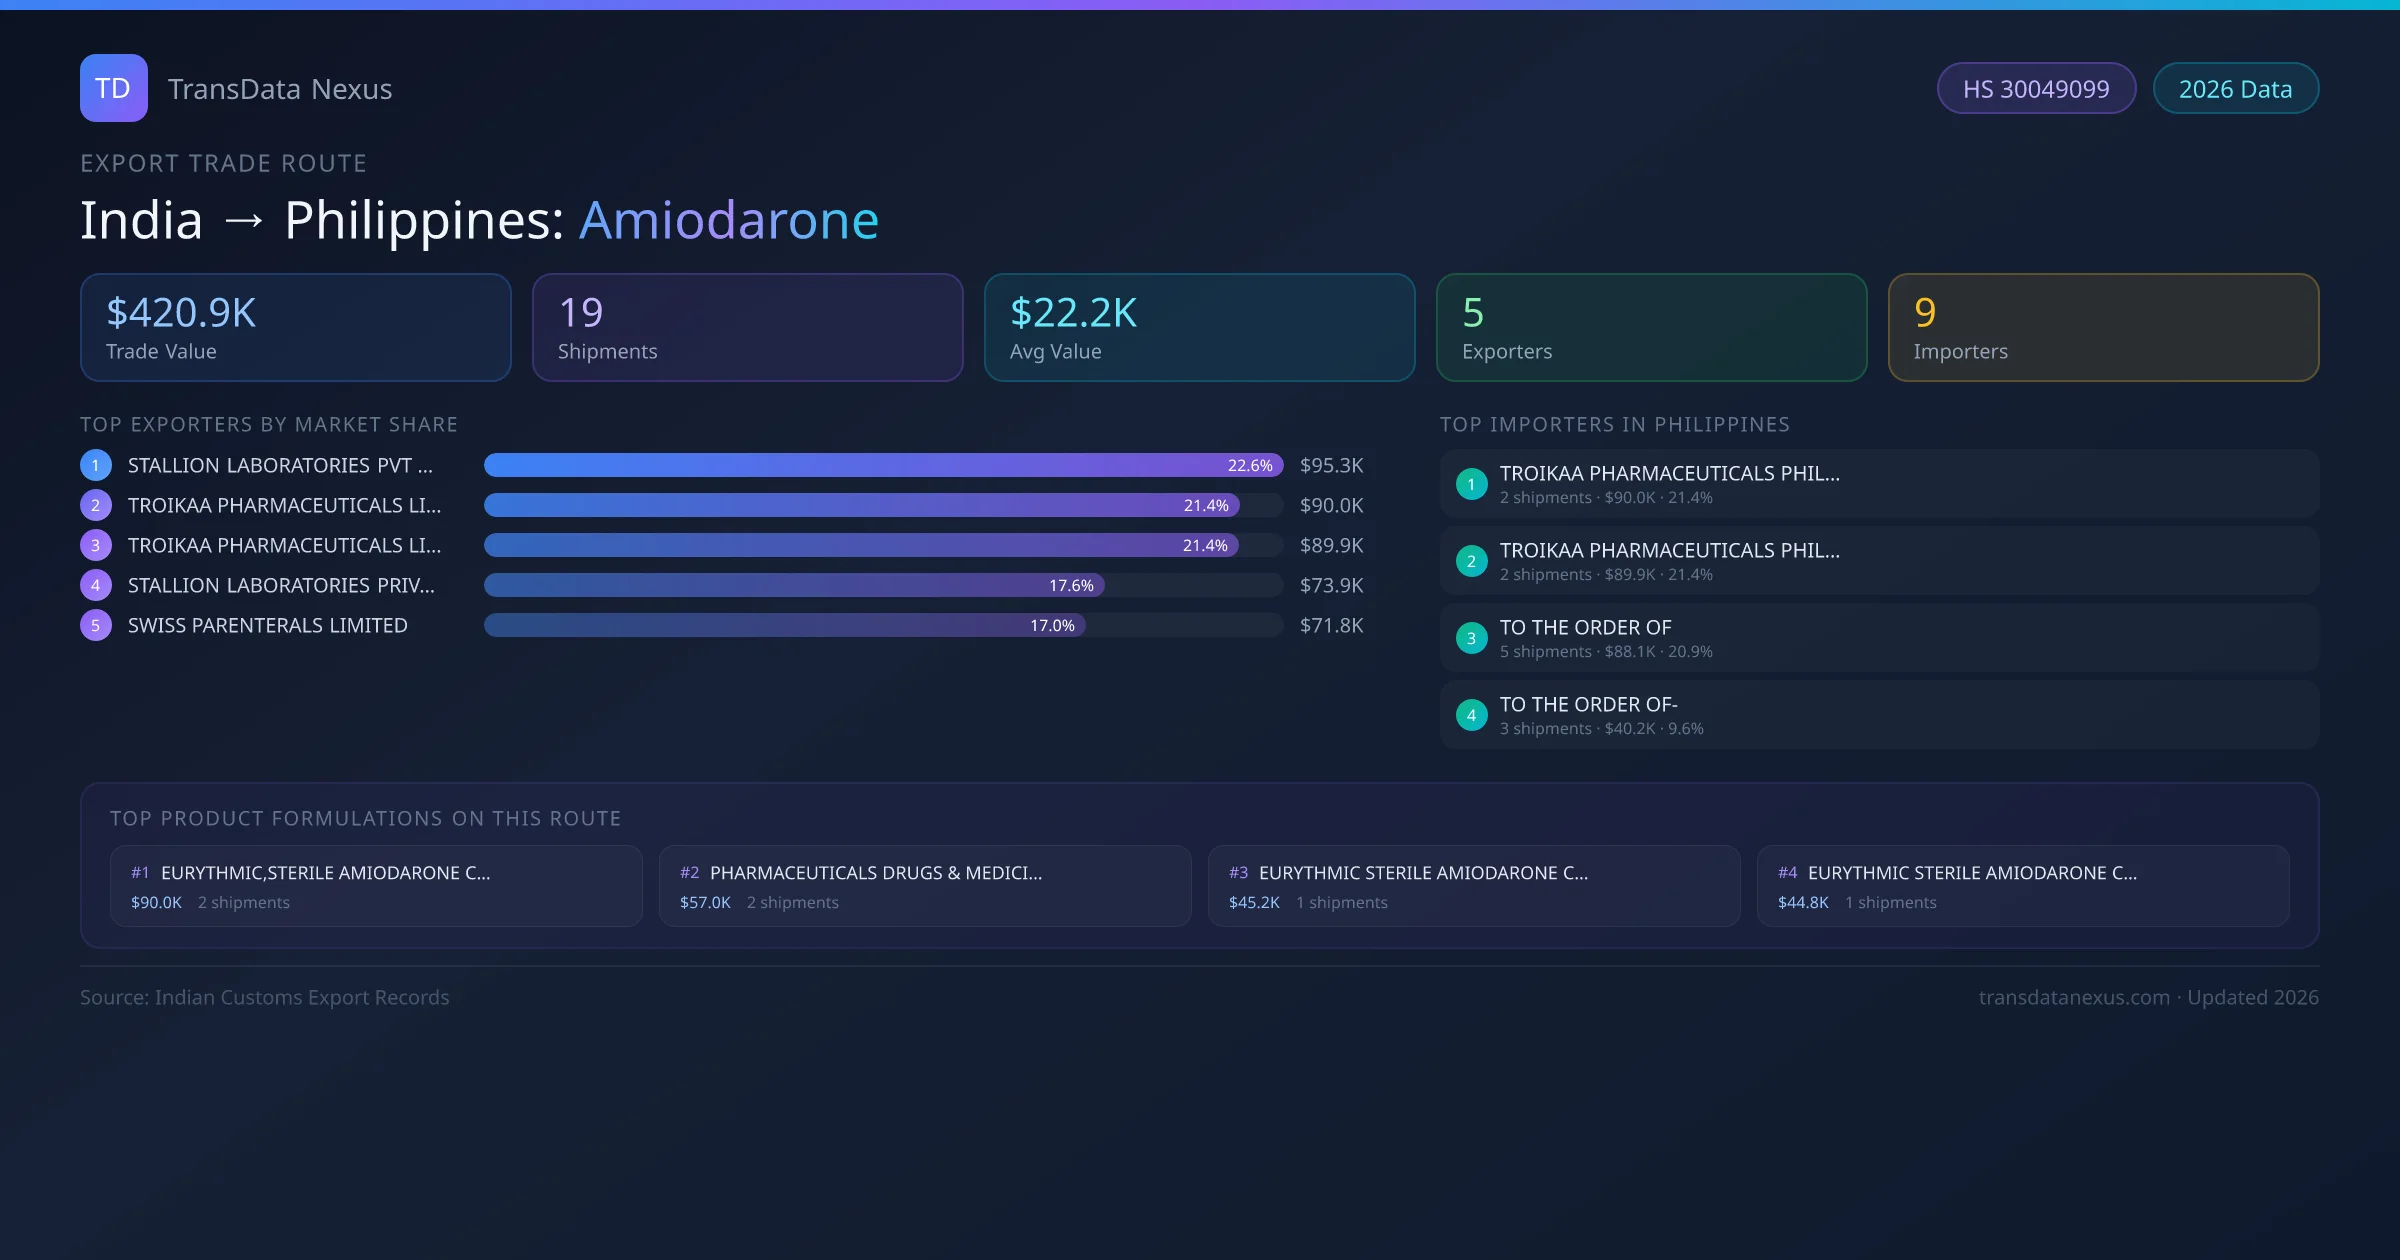Image resolution: width=2400 pixels, height=1260 pixels.
Task: Click exporter rank 1 circle badge
Action: pos(96,465)
